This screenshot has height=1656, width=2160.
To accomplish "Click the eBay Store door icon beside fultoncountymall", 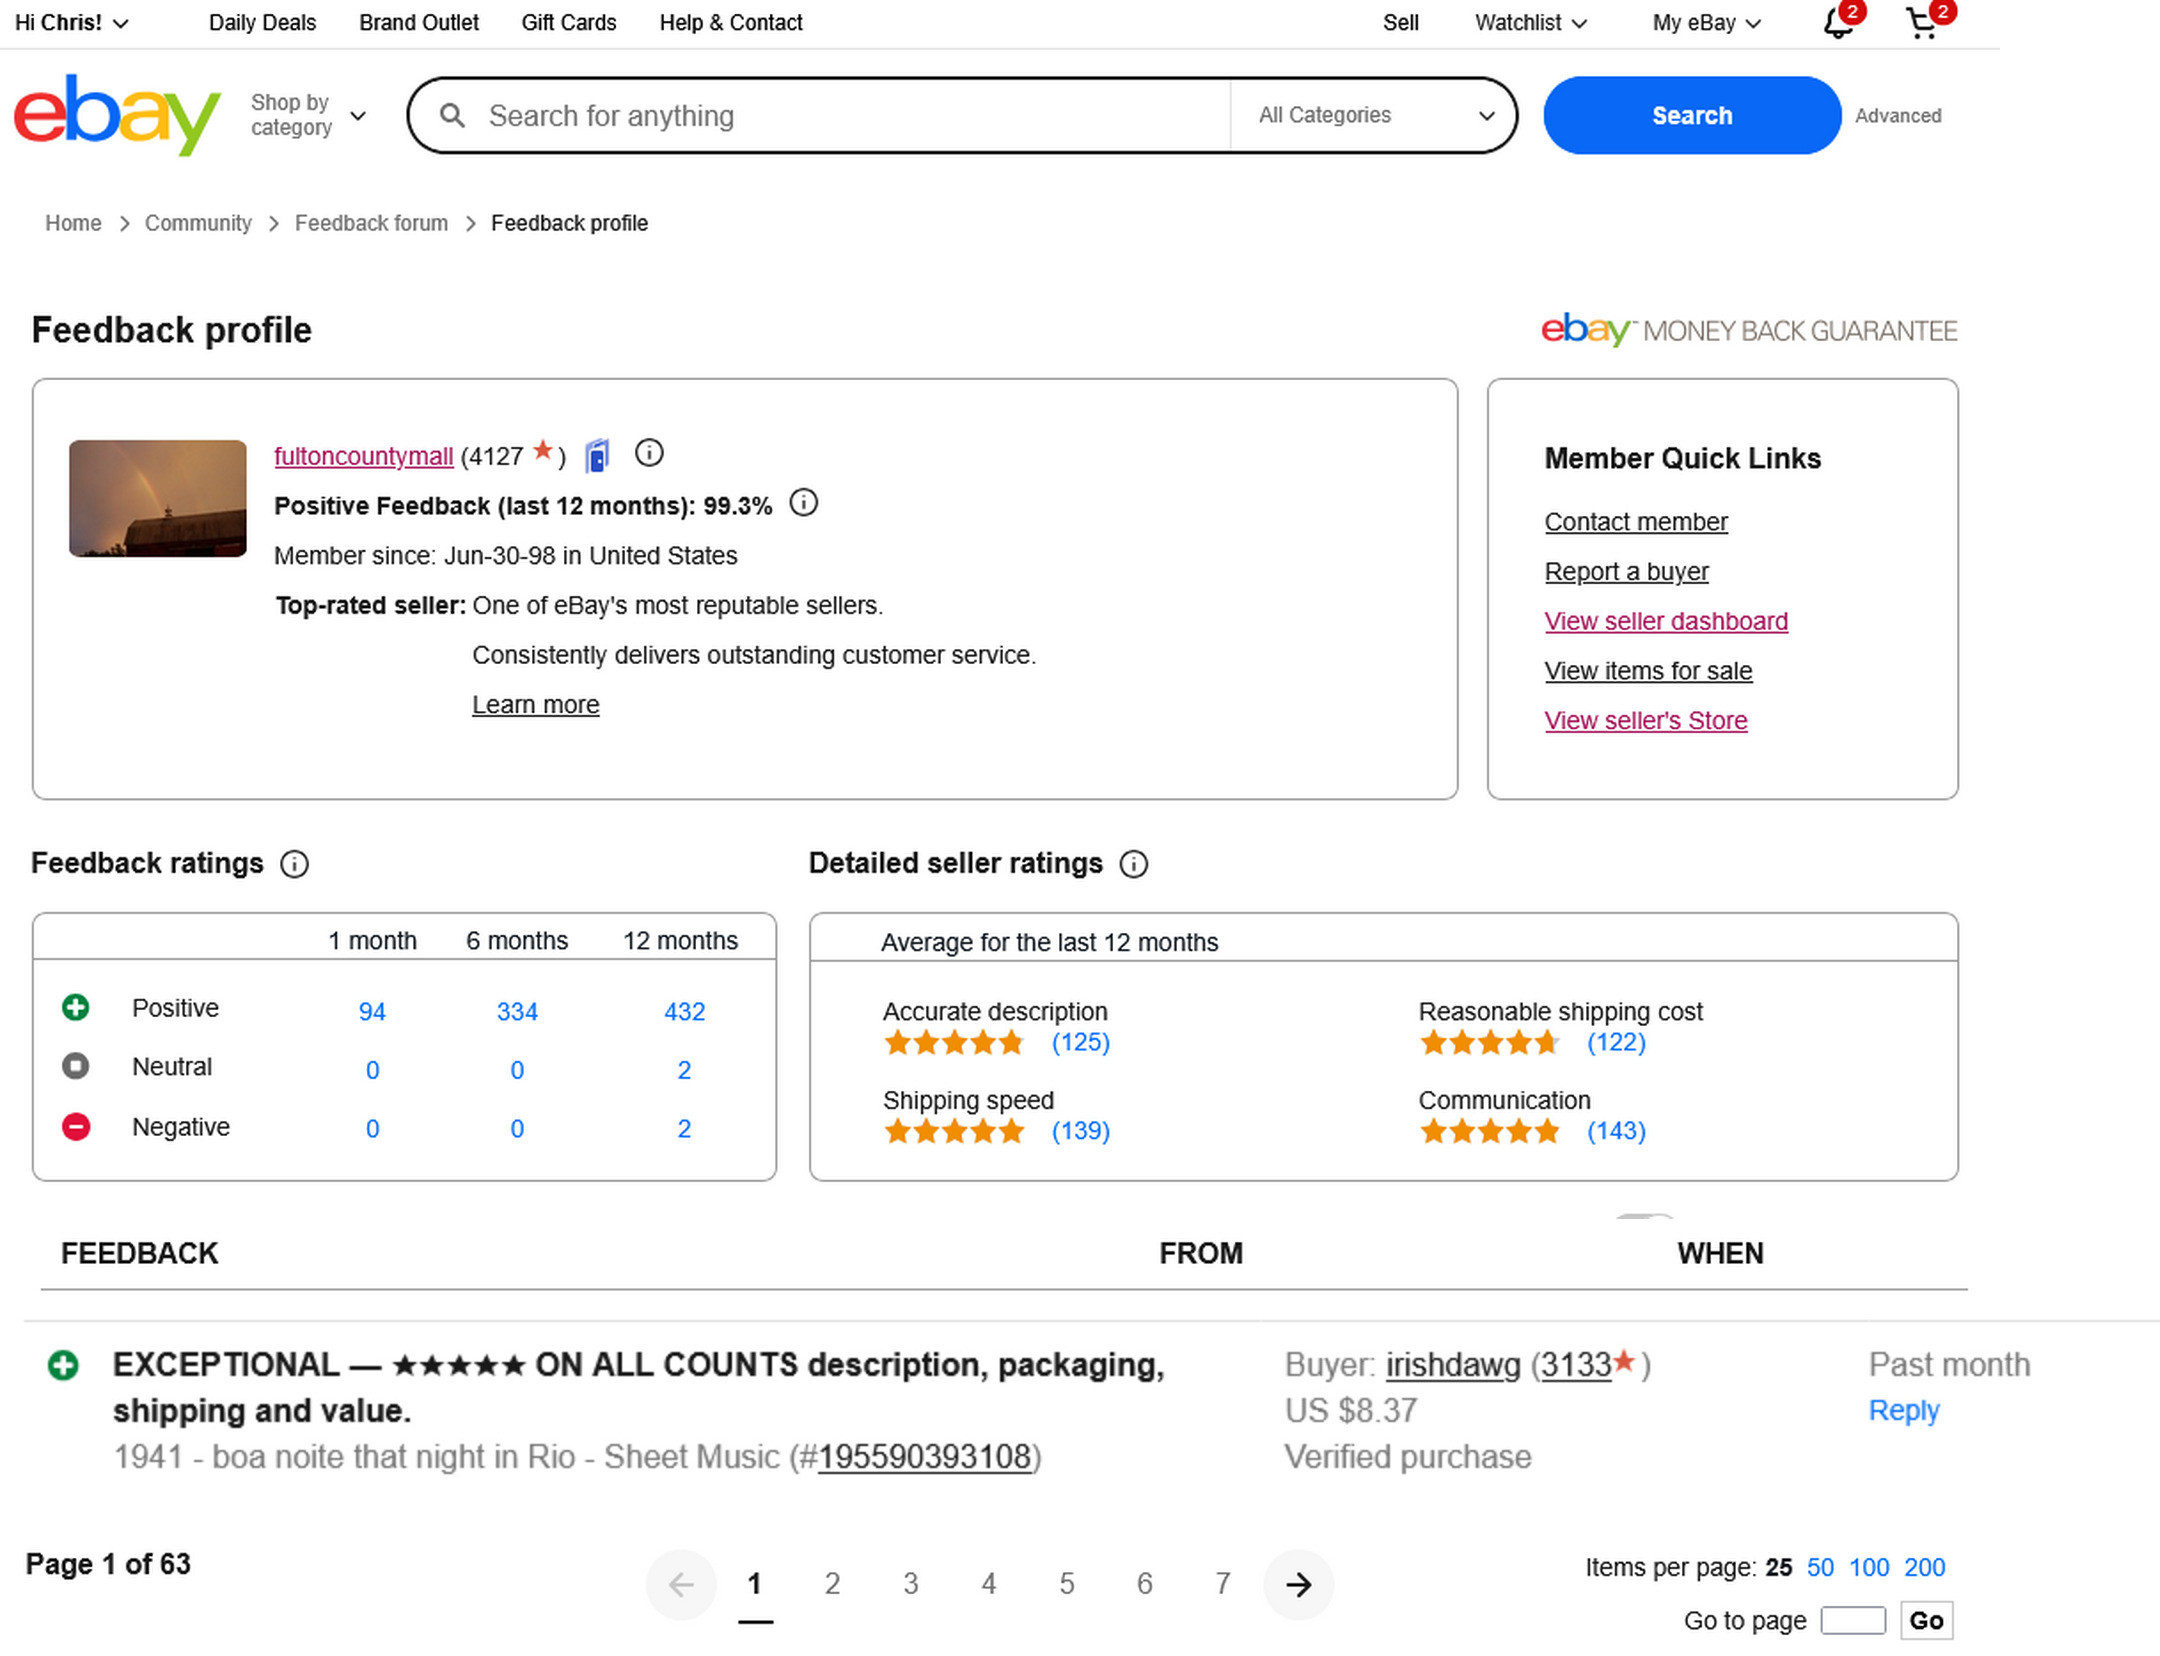I will tap(597, 456).
